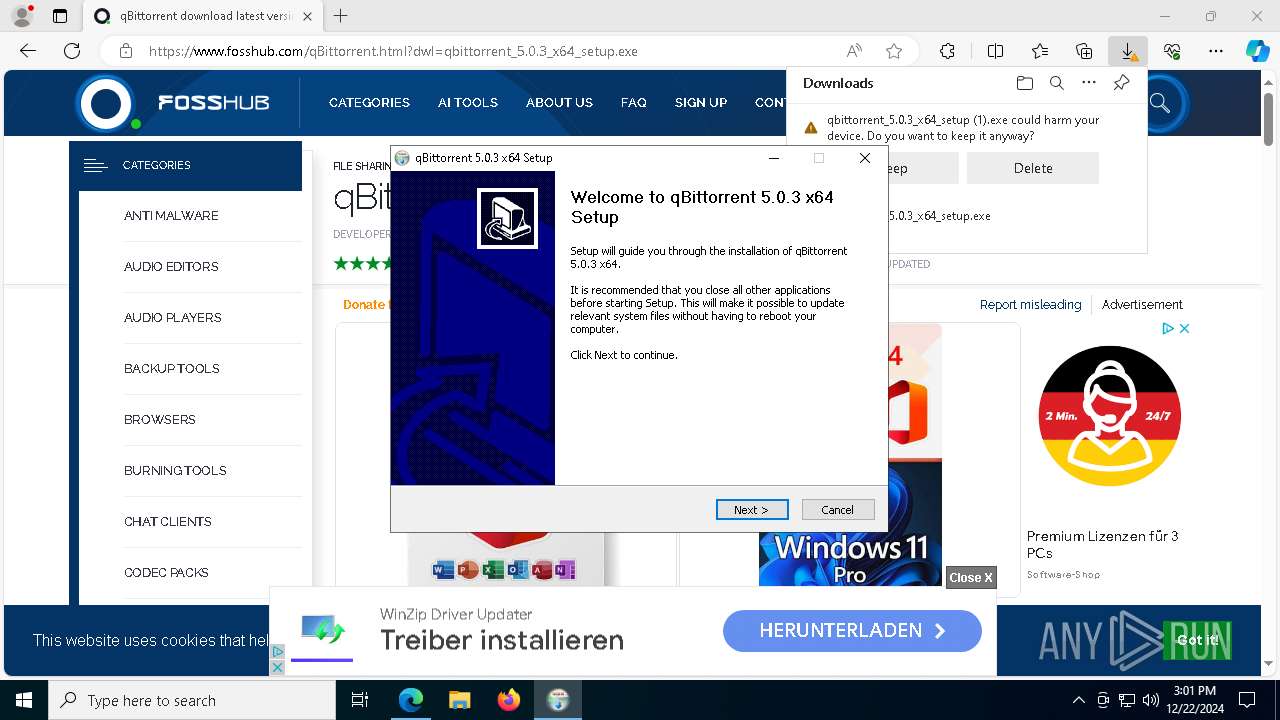Go back in the Edge browser
The height and width of the screenshot is (720, 1280).
click(28, 51)
